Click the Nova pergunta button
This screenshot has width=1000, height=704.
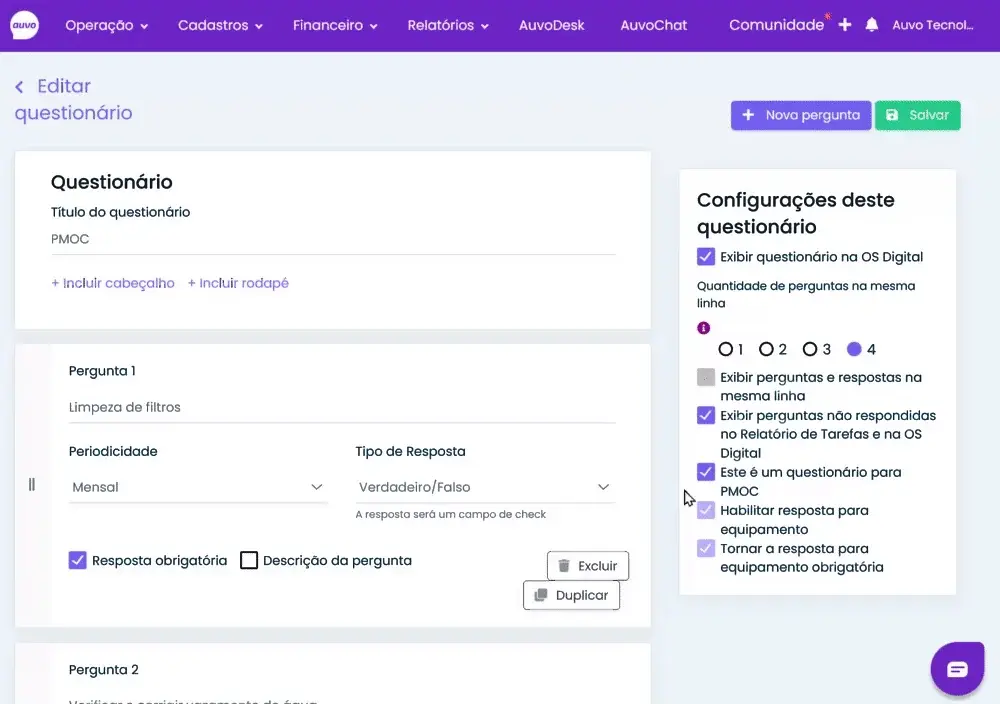(801, 115)
